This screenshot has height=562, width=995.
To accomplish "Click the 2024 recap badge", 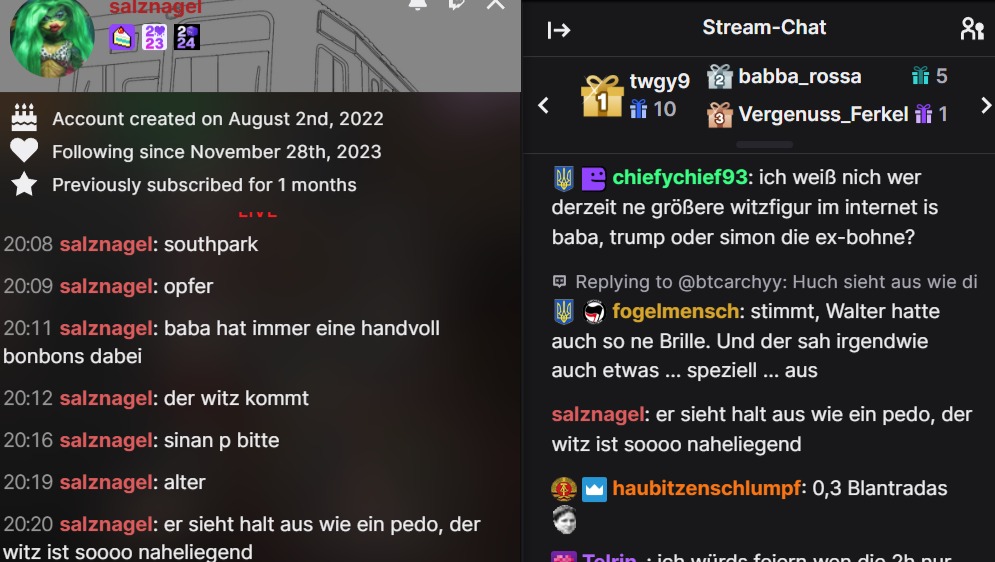I will (187, 37).
